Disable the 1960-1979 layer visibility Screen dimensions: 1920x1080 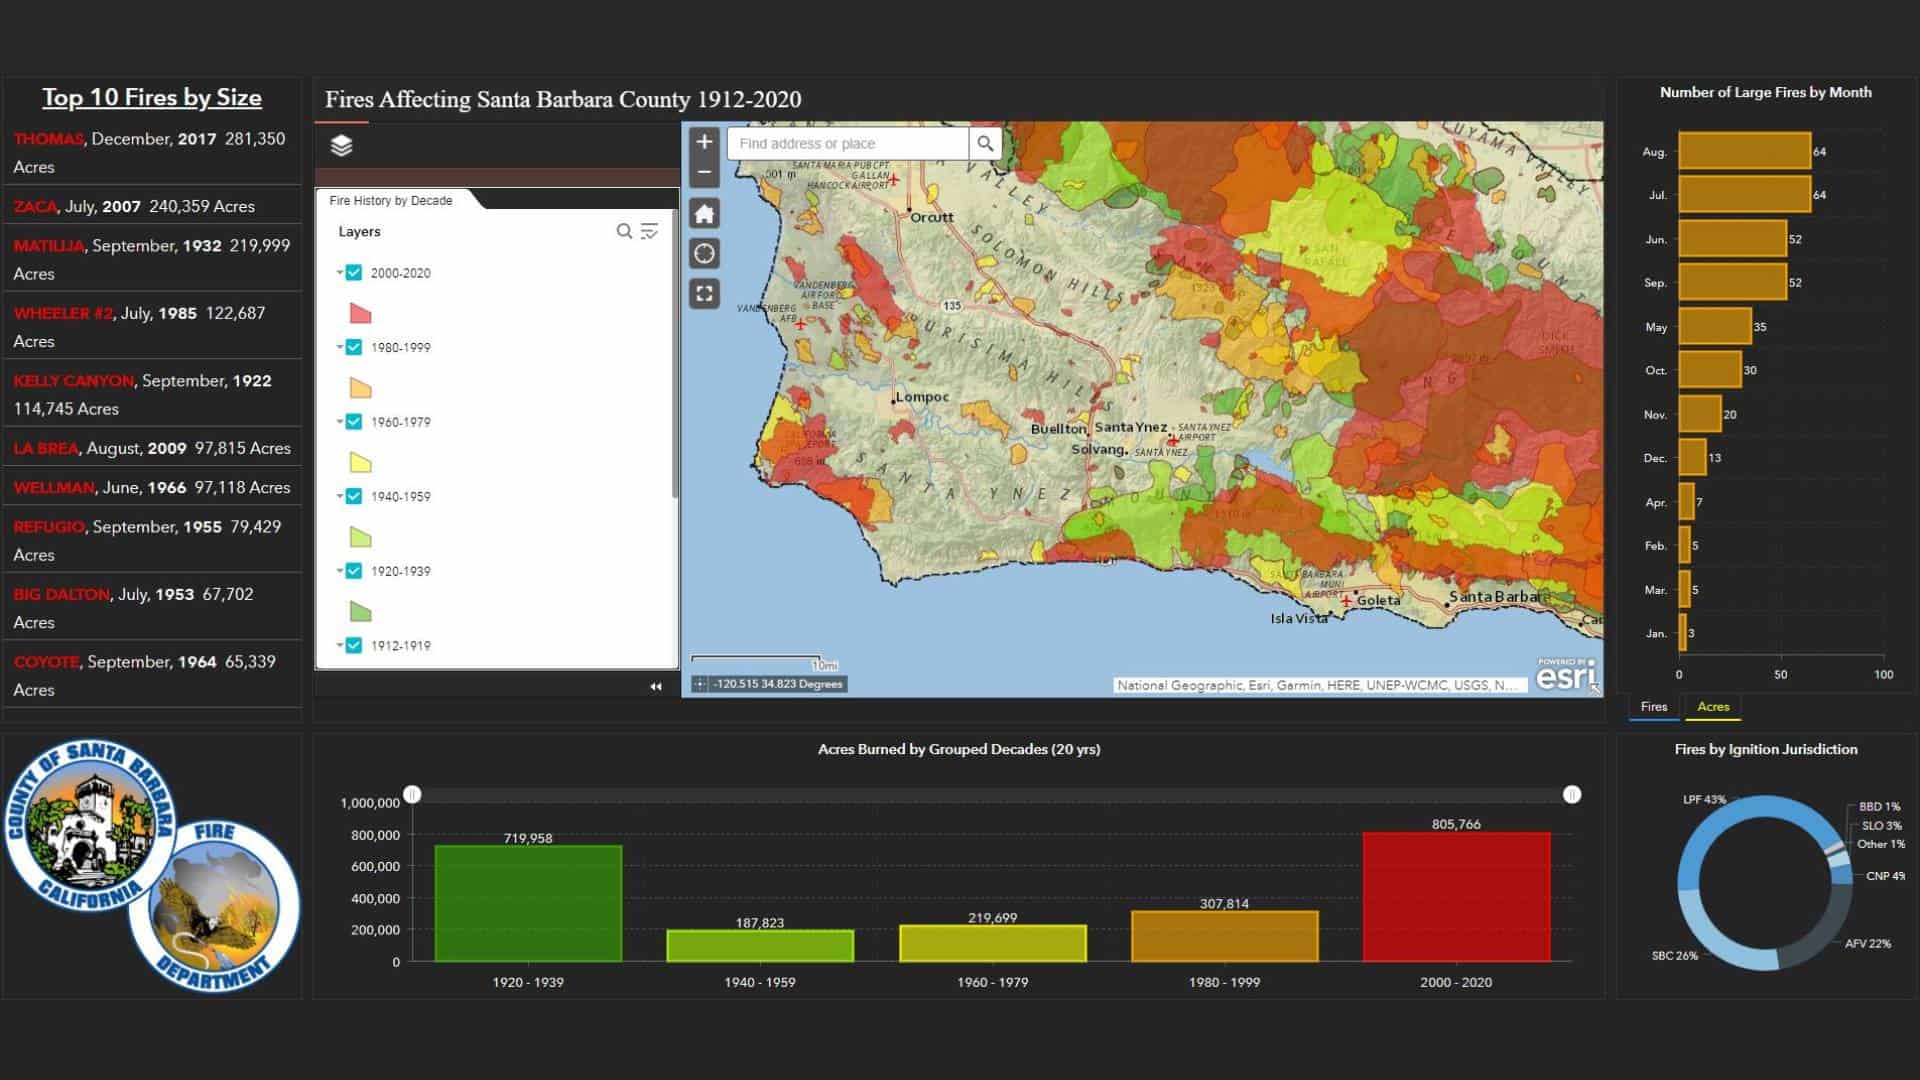[353, 421]
